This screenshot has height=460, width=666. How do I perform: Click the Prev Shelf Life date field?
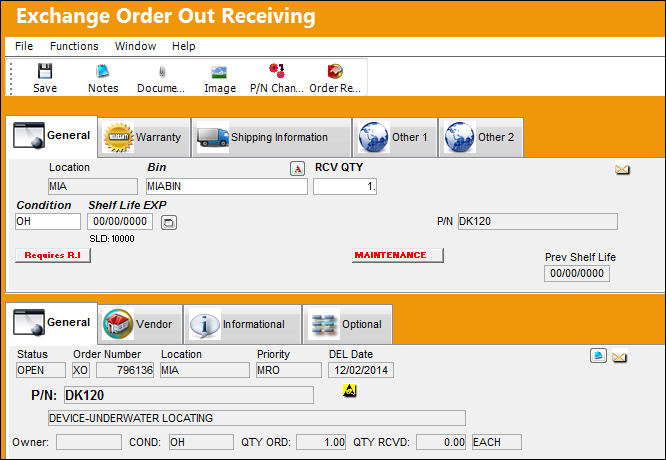click(577, 273)
